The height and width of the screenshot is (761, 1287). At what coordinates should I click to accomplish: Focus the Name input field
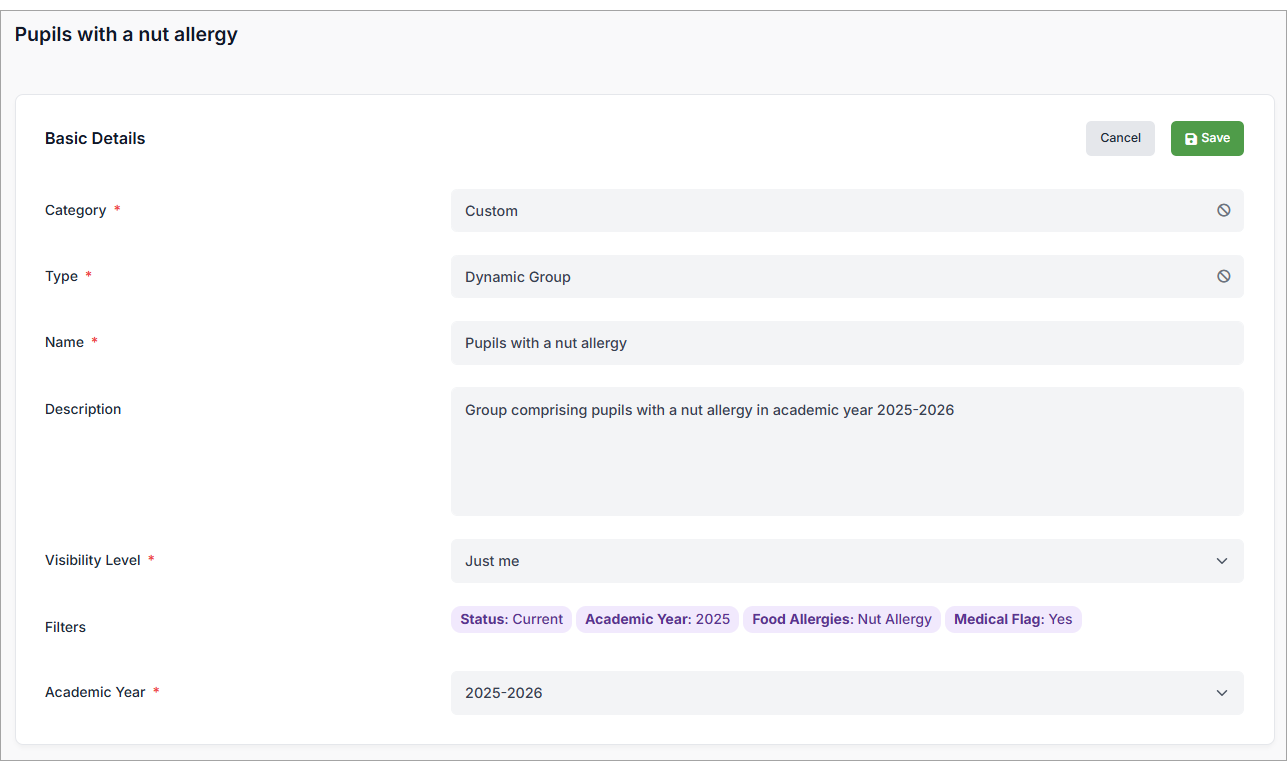(846, 343)
